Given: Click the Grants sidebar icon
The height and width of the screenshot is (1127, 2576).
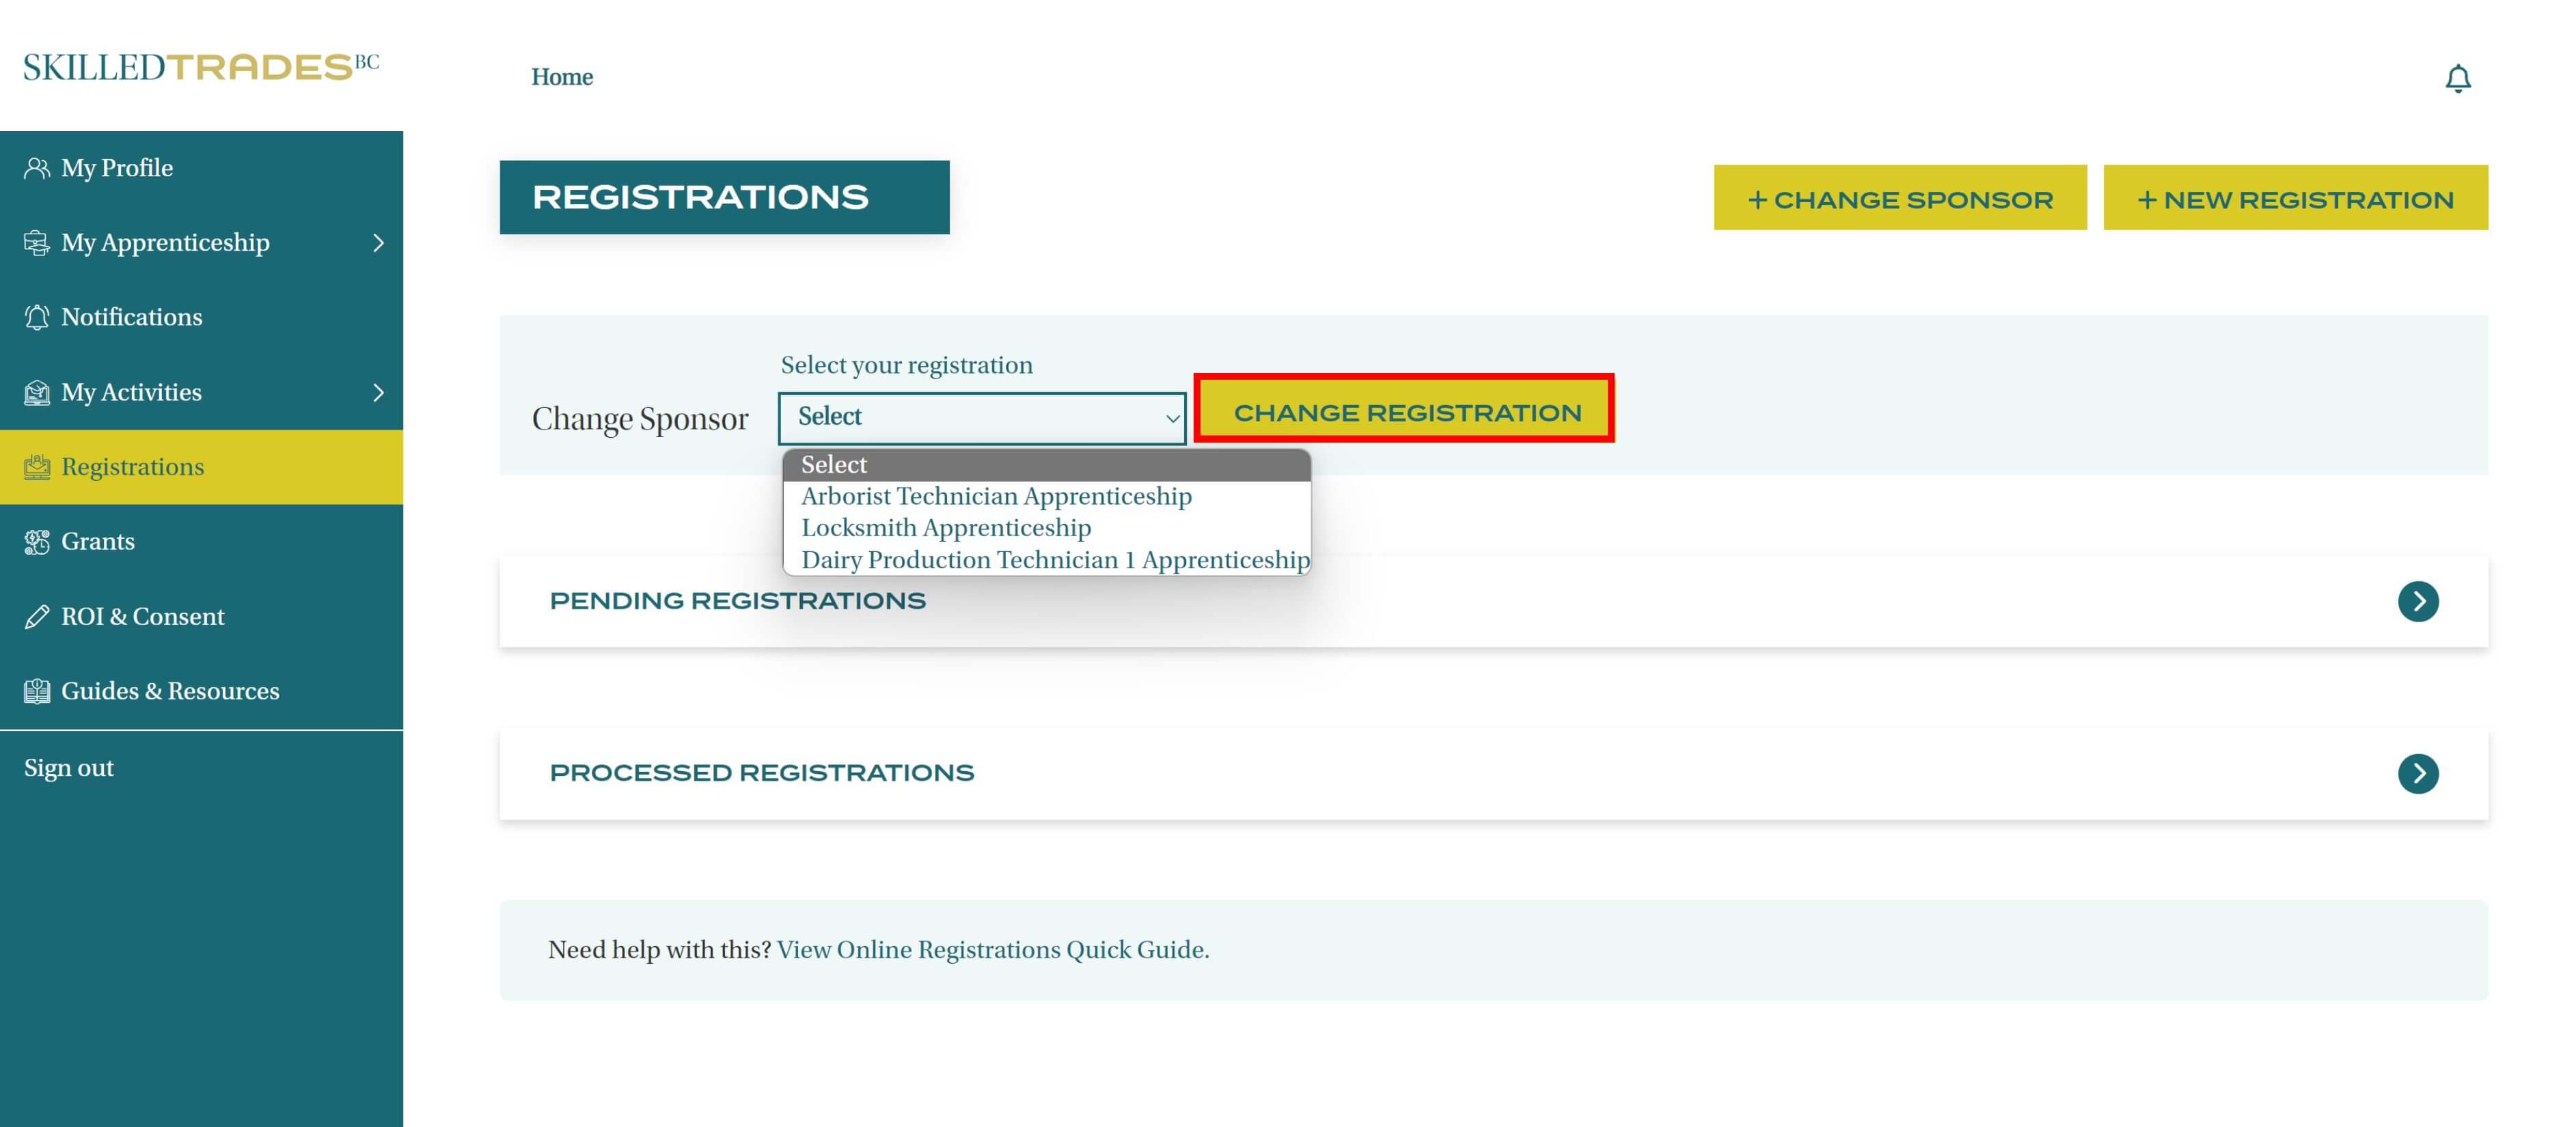Looking at the screenshot, I should coord(37,542).
